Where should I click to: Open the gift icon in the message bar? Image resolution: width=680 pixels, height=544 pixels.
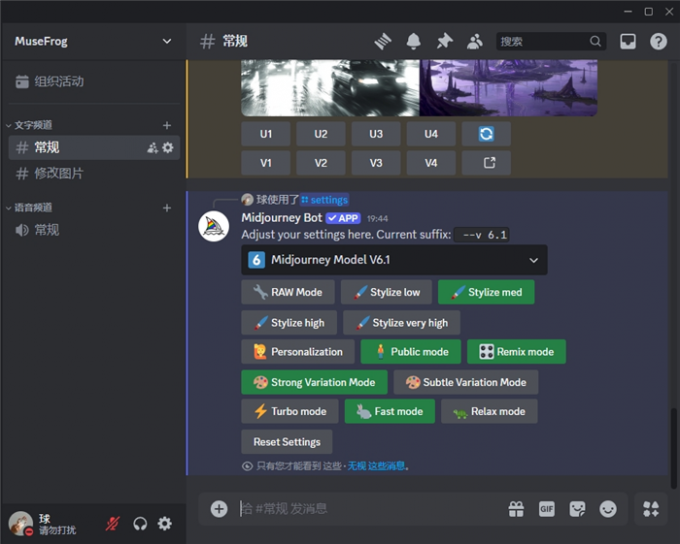[516, 509]
